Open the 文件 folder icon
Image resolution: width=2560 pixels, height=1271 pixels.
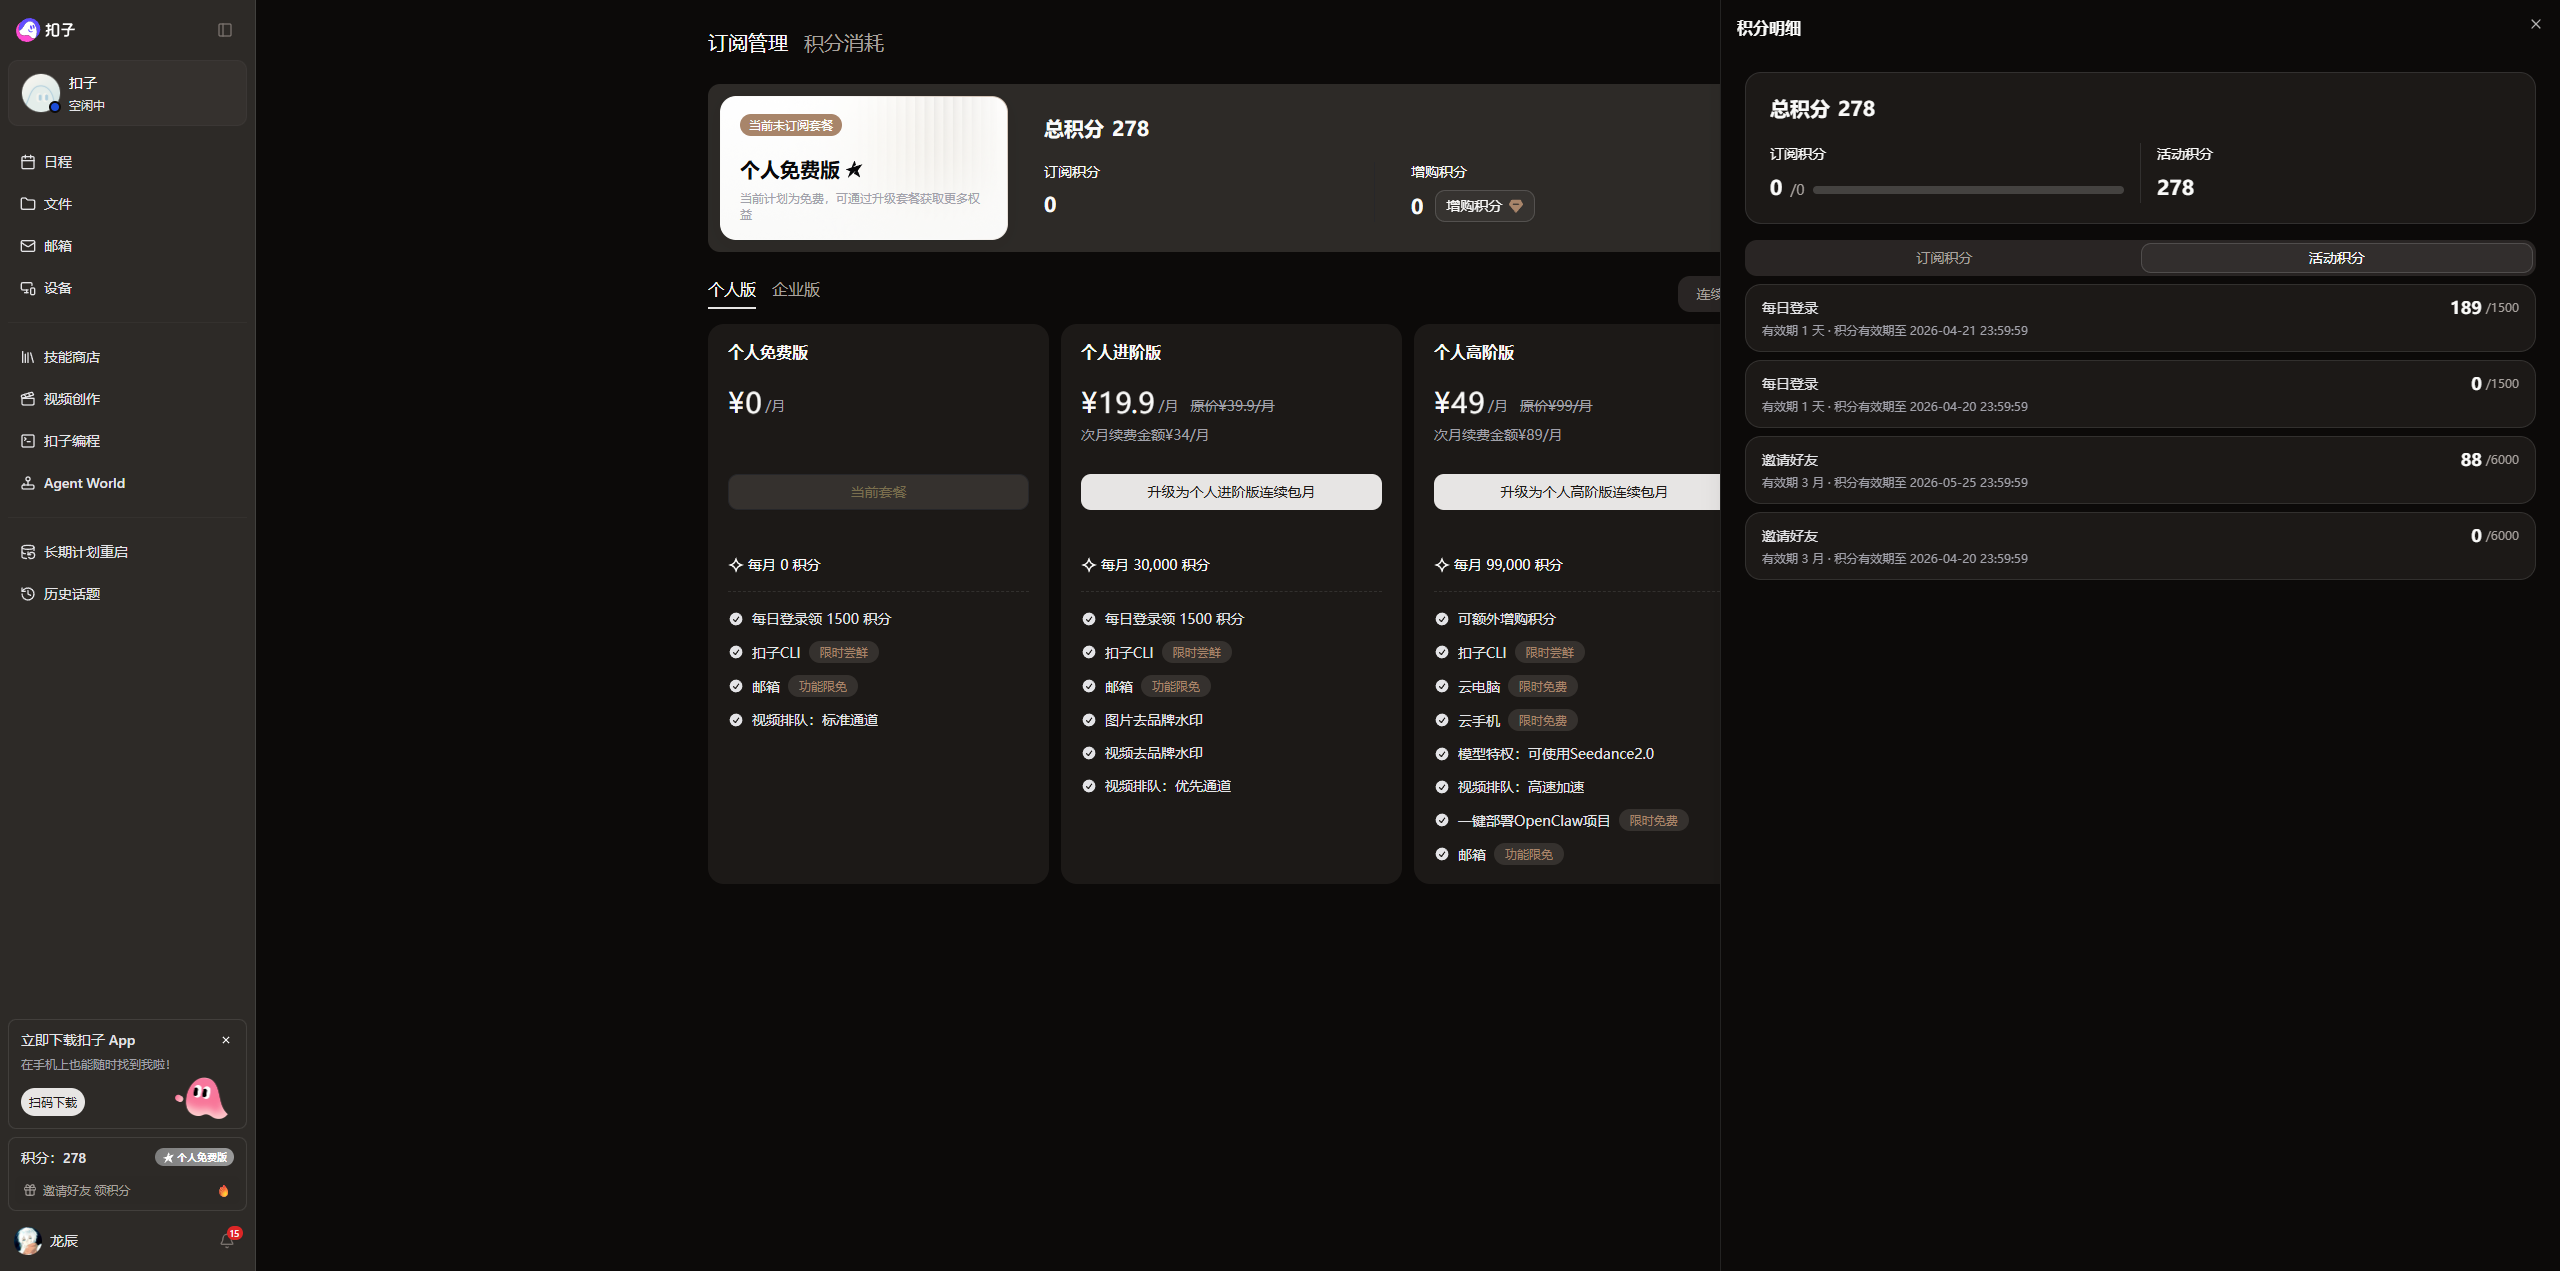[x=28, y=204]
